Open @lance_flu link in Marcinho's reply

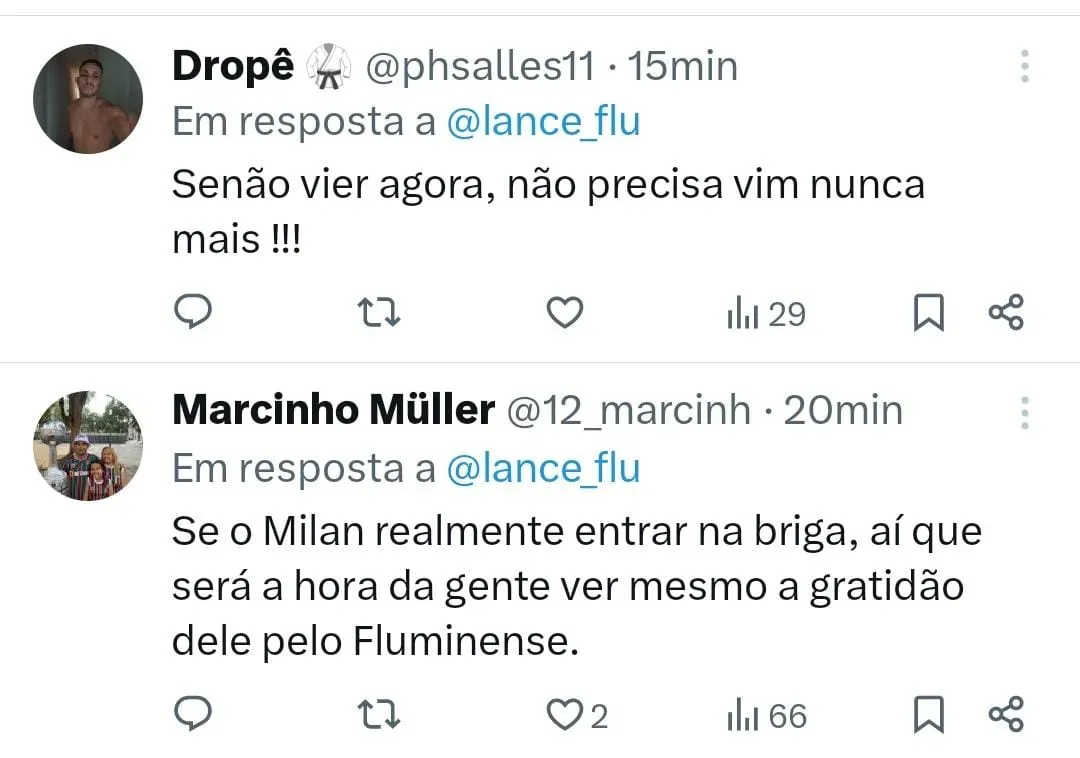click(543, 468)
